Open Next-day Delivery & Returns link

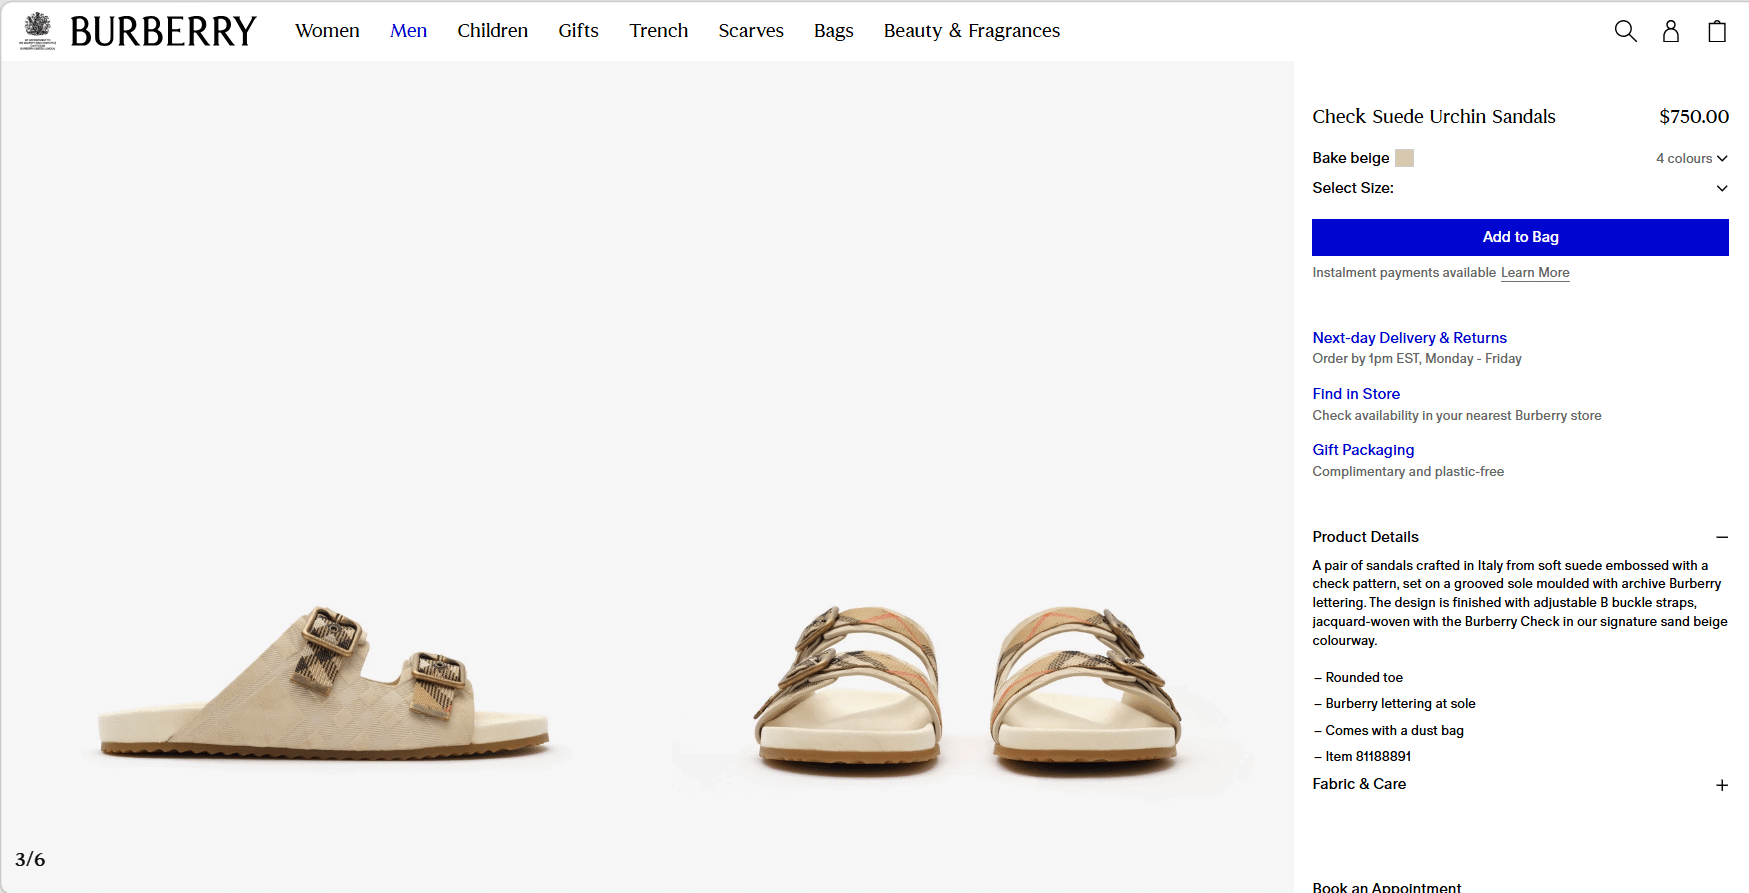(x=1408, y=338)
